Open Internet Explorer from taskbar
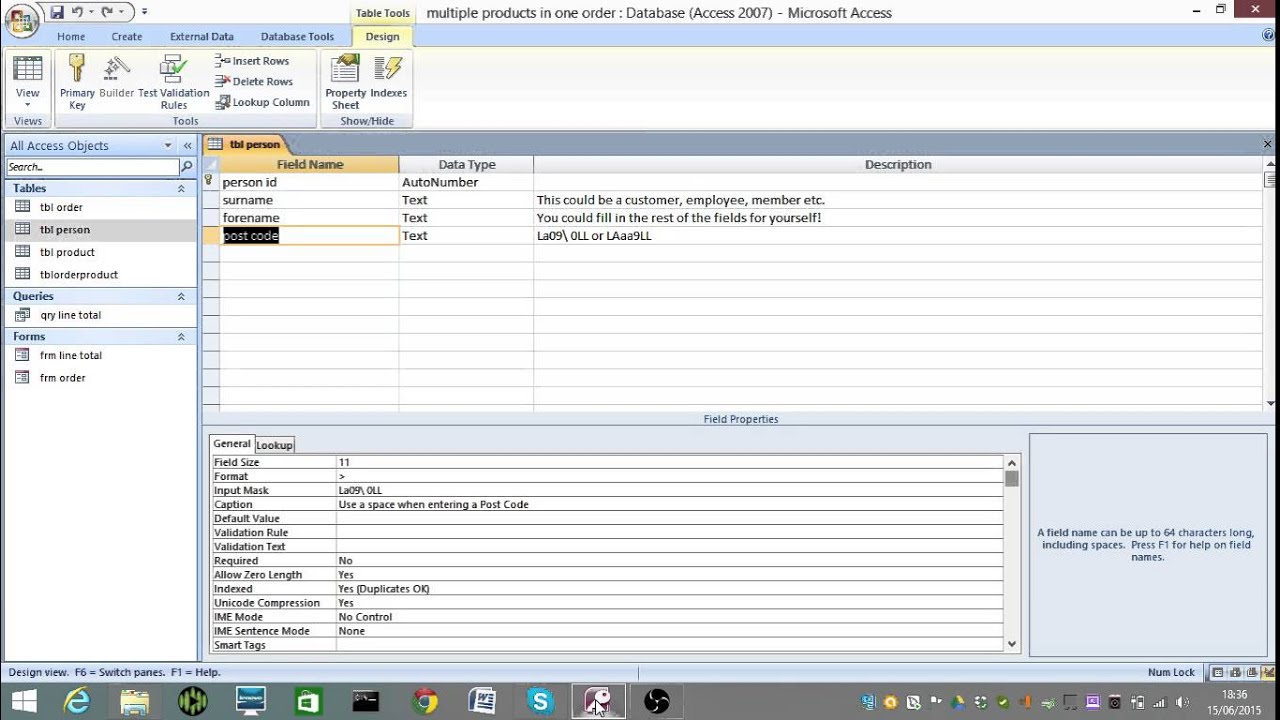The height and width of the screenshot is (720, 1280). pyautogui.click(x=77, y=701)
